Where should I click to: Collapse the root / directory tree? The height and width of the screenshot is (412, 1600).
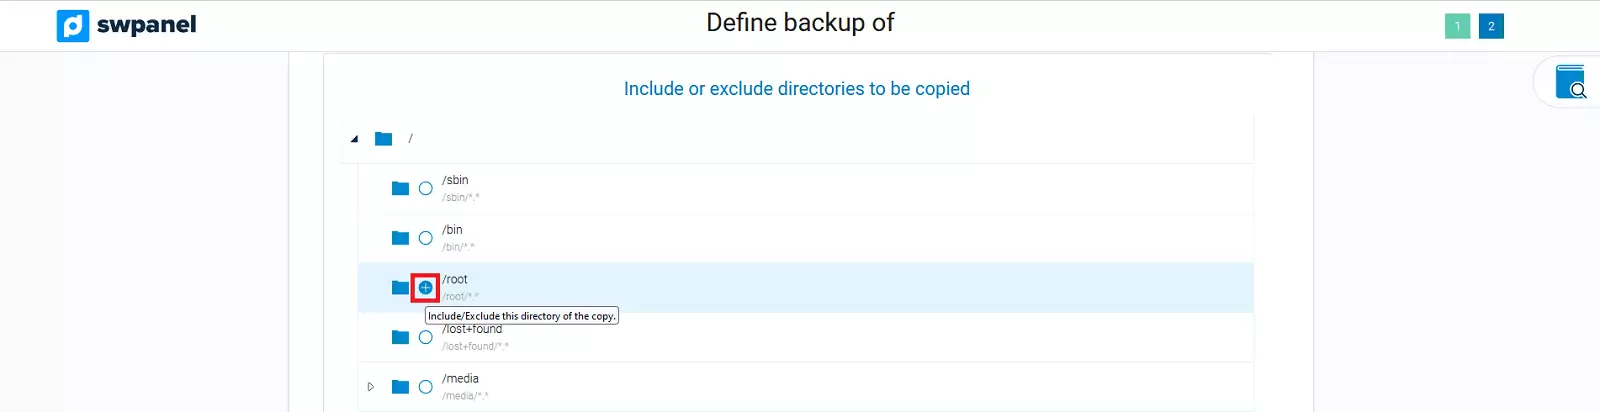tap(354, 139)
